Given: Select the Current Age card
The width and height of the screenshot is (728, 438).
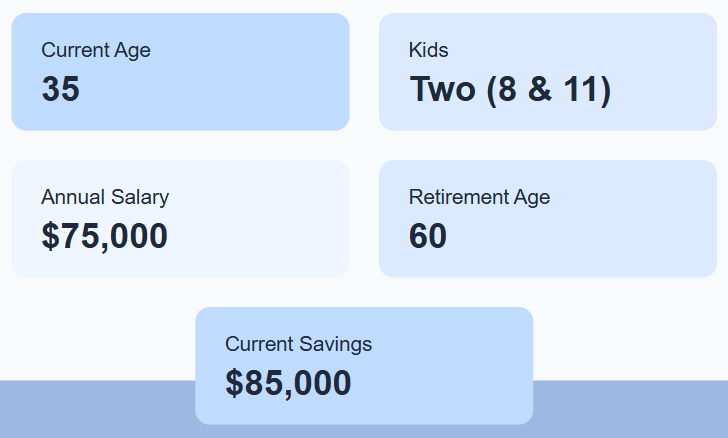Looking at the screenshot, I should (181, 72).
